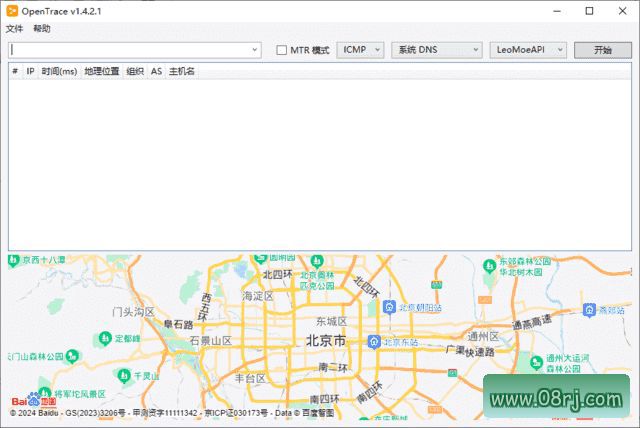The height and width of the screenshot is (428, 640).
Task: Expand the address history dropdown arrow
Action: [255, 50]
